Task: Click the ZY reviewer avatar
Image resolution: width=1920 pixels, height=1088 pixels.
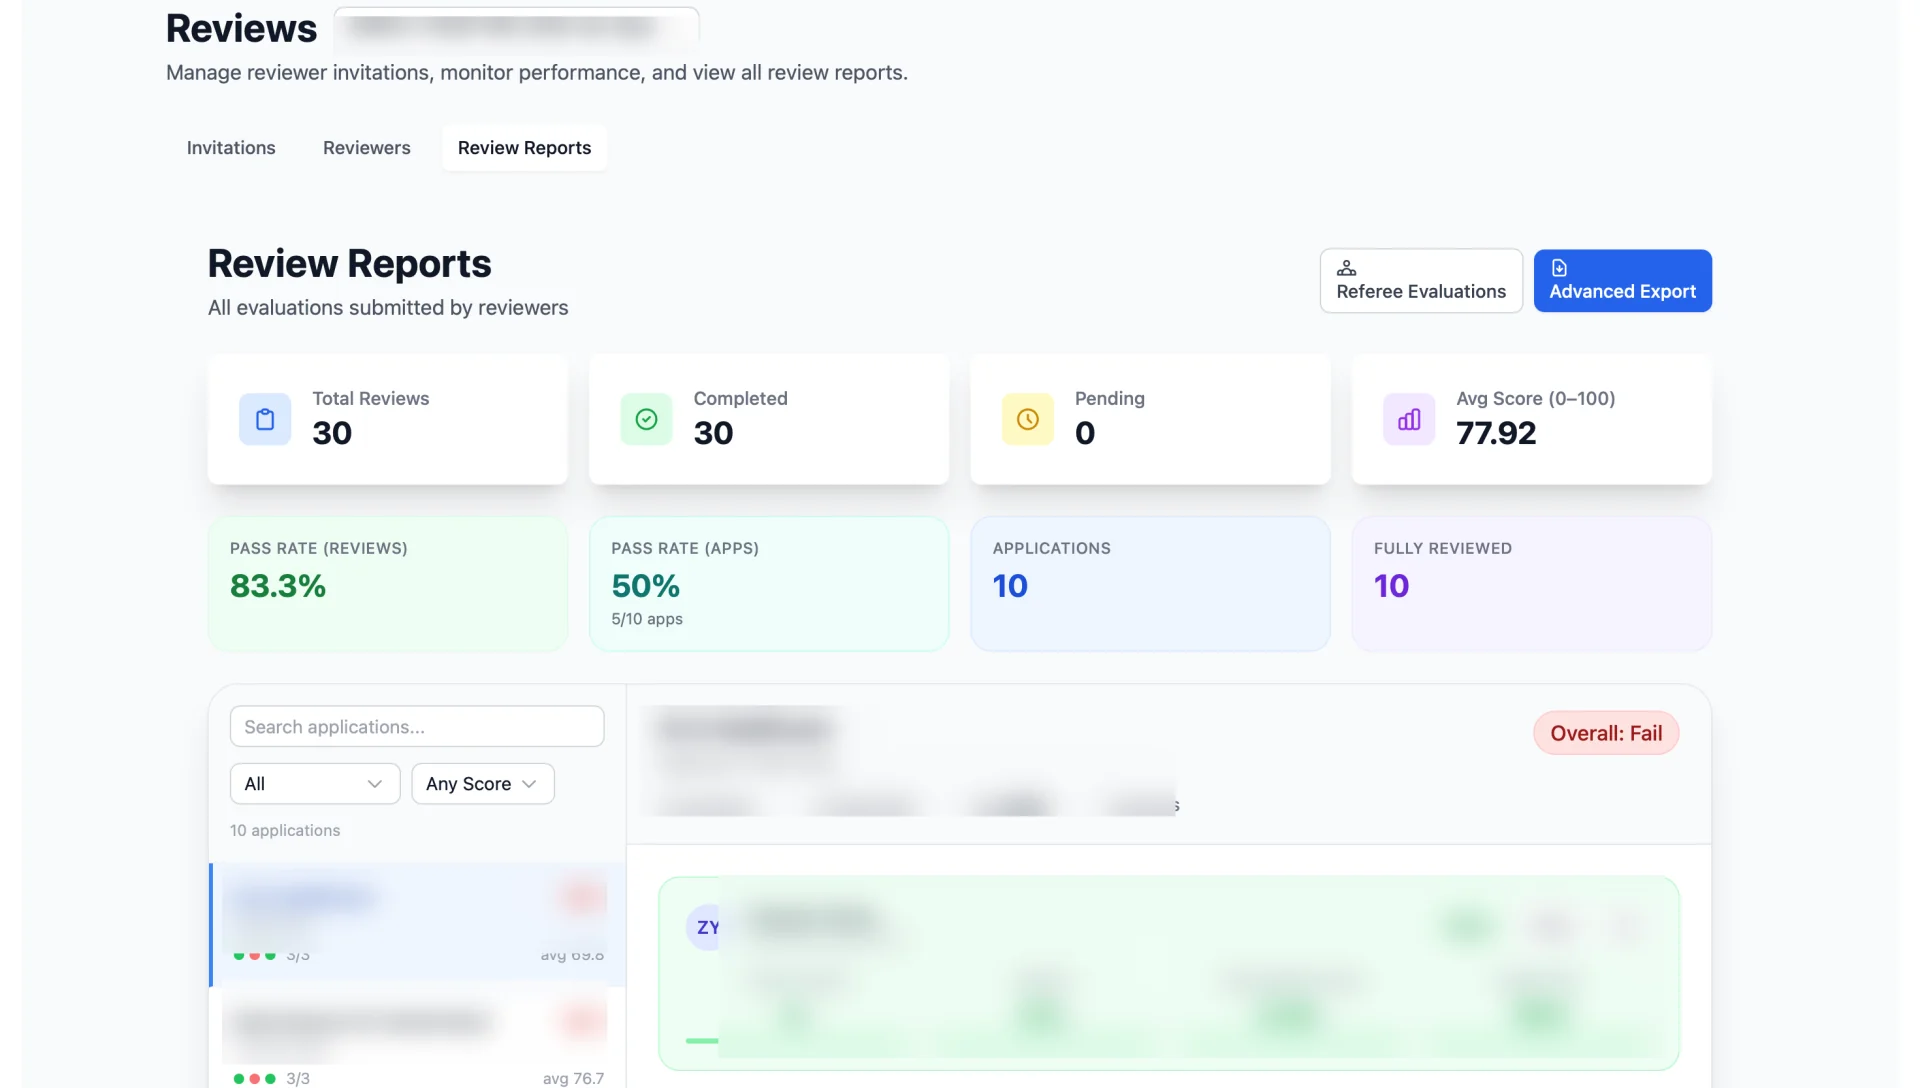Action: (x=707, y=927)
